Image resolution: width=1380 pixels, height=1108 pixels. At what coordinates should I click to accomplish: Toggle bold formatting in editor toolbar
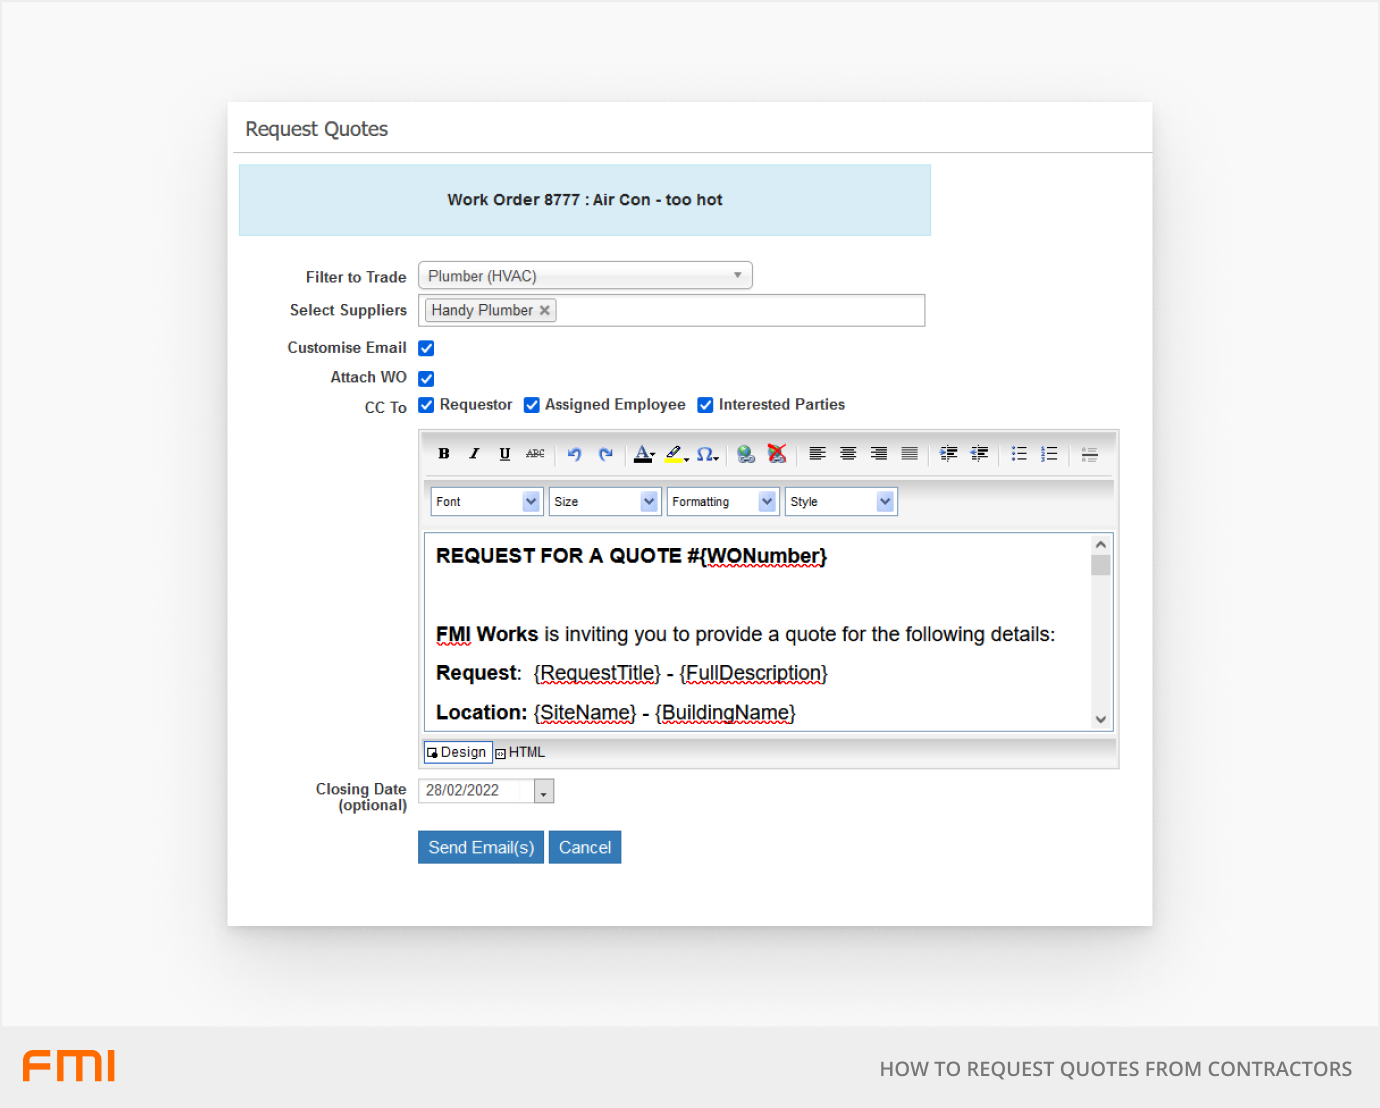[444, 454]
